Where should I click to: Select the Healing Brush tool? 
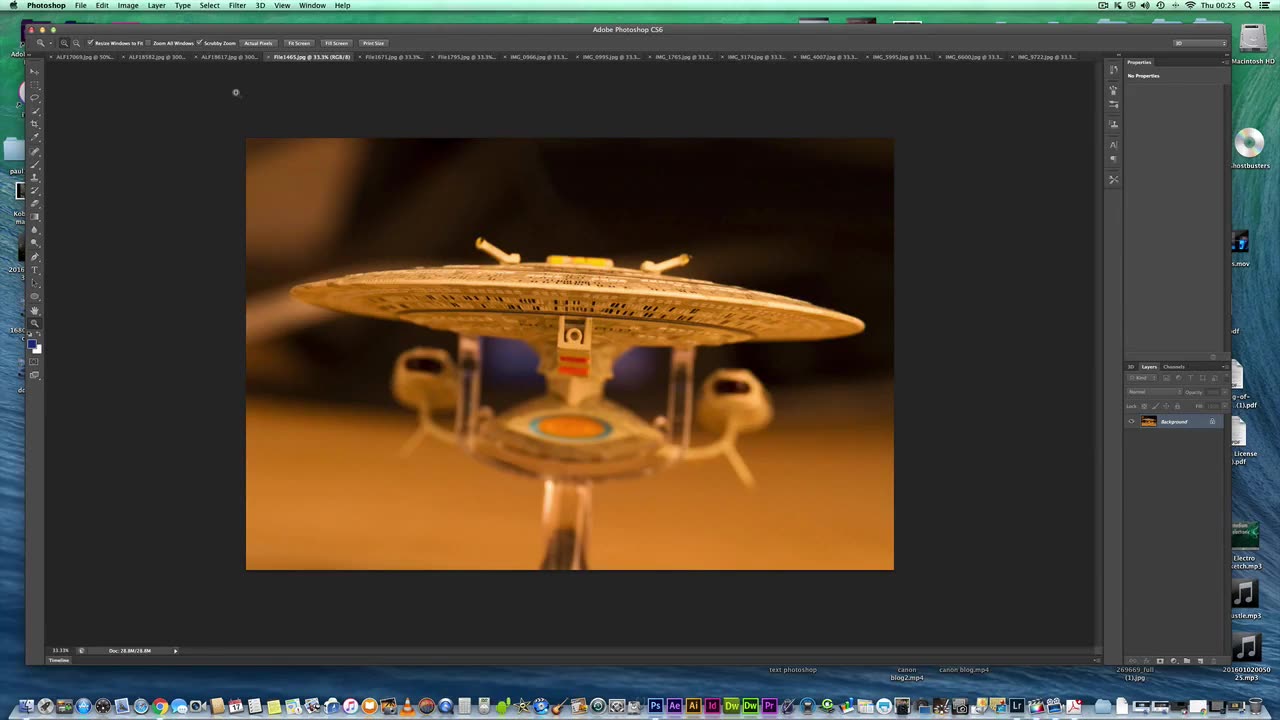point(35,151)
